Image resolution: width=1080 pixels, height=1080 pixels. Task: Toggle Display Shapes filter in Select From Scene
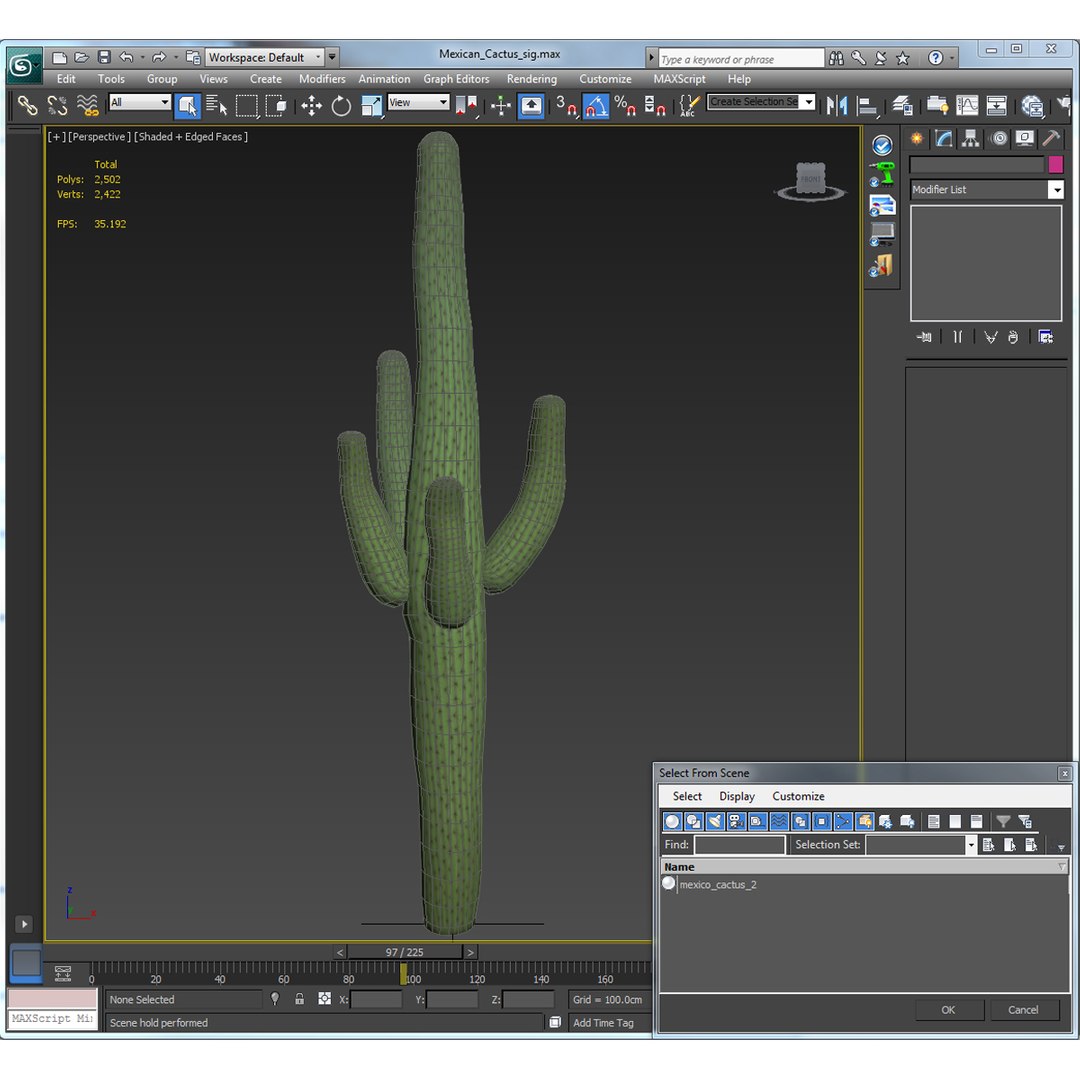[x=694, y=821]
